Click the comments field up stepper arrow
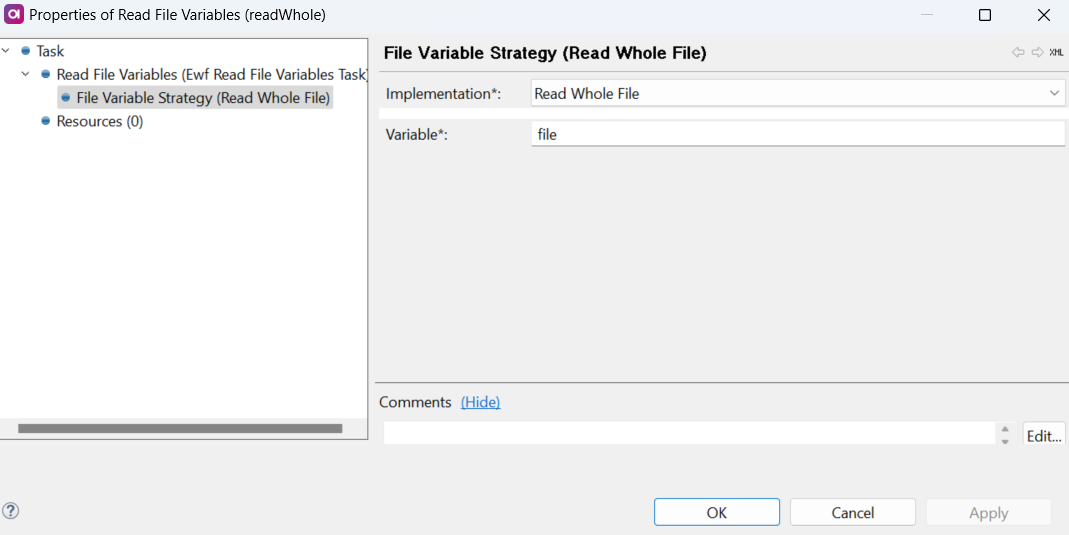Screen dimensions: 1069x535 (1005, 429)
